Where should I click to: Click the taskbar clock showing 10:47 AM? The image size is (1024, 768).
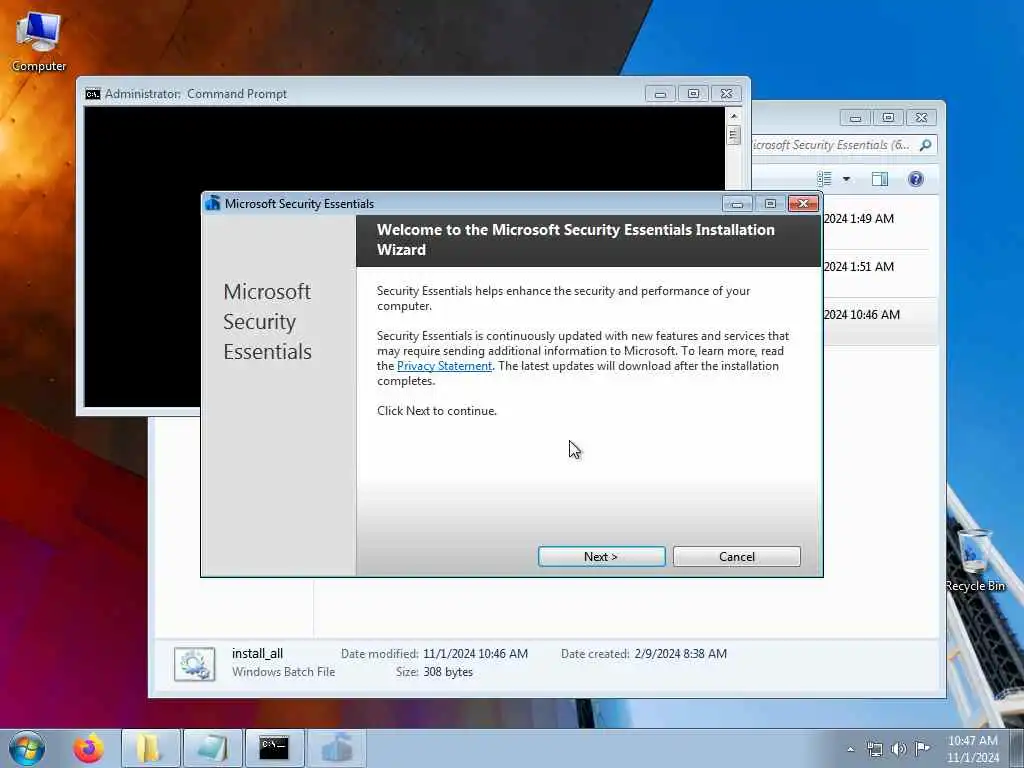coord(972,749)
